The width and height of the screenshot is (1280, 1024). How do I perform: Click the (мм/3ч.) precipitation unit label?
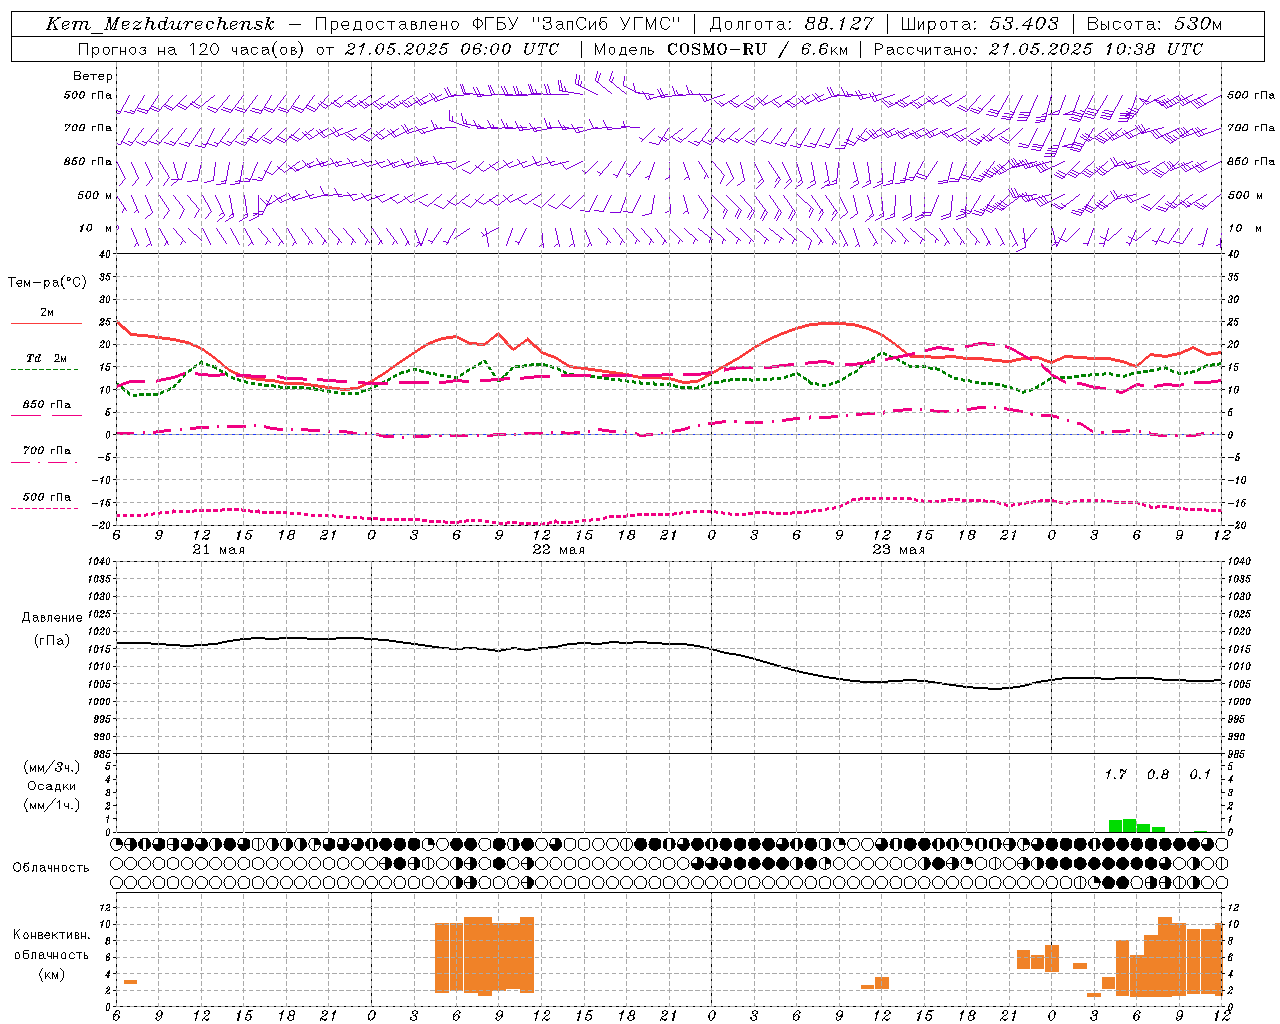pyautogui.click(x=51, y=767)
